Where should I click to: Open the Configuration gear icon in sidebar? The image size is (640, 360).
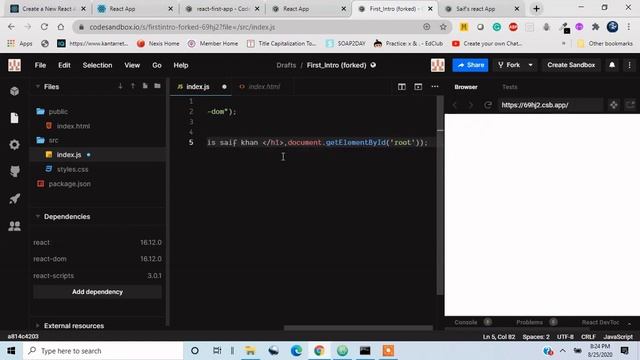14,144
